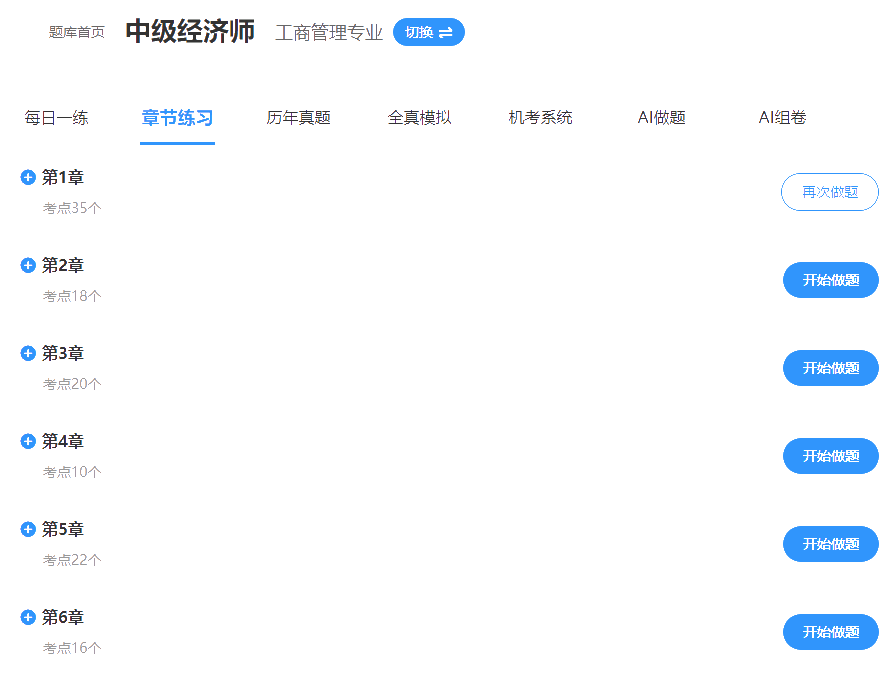The height and width of the screenshot is (673, 894).
Task: Click the 切换 subject switch icon
Action: pos(428,31)
